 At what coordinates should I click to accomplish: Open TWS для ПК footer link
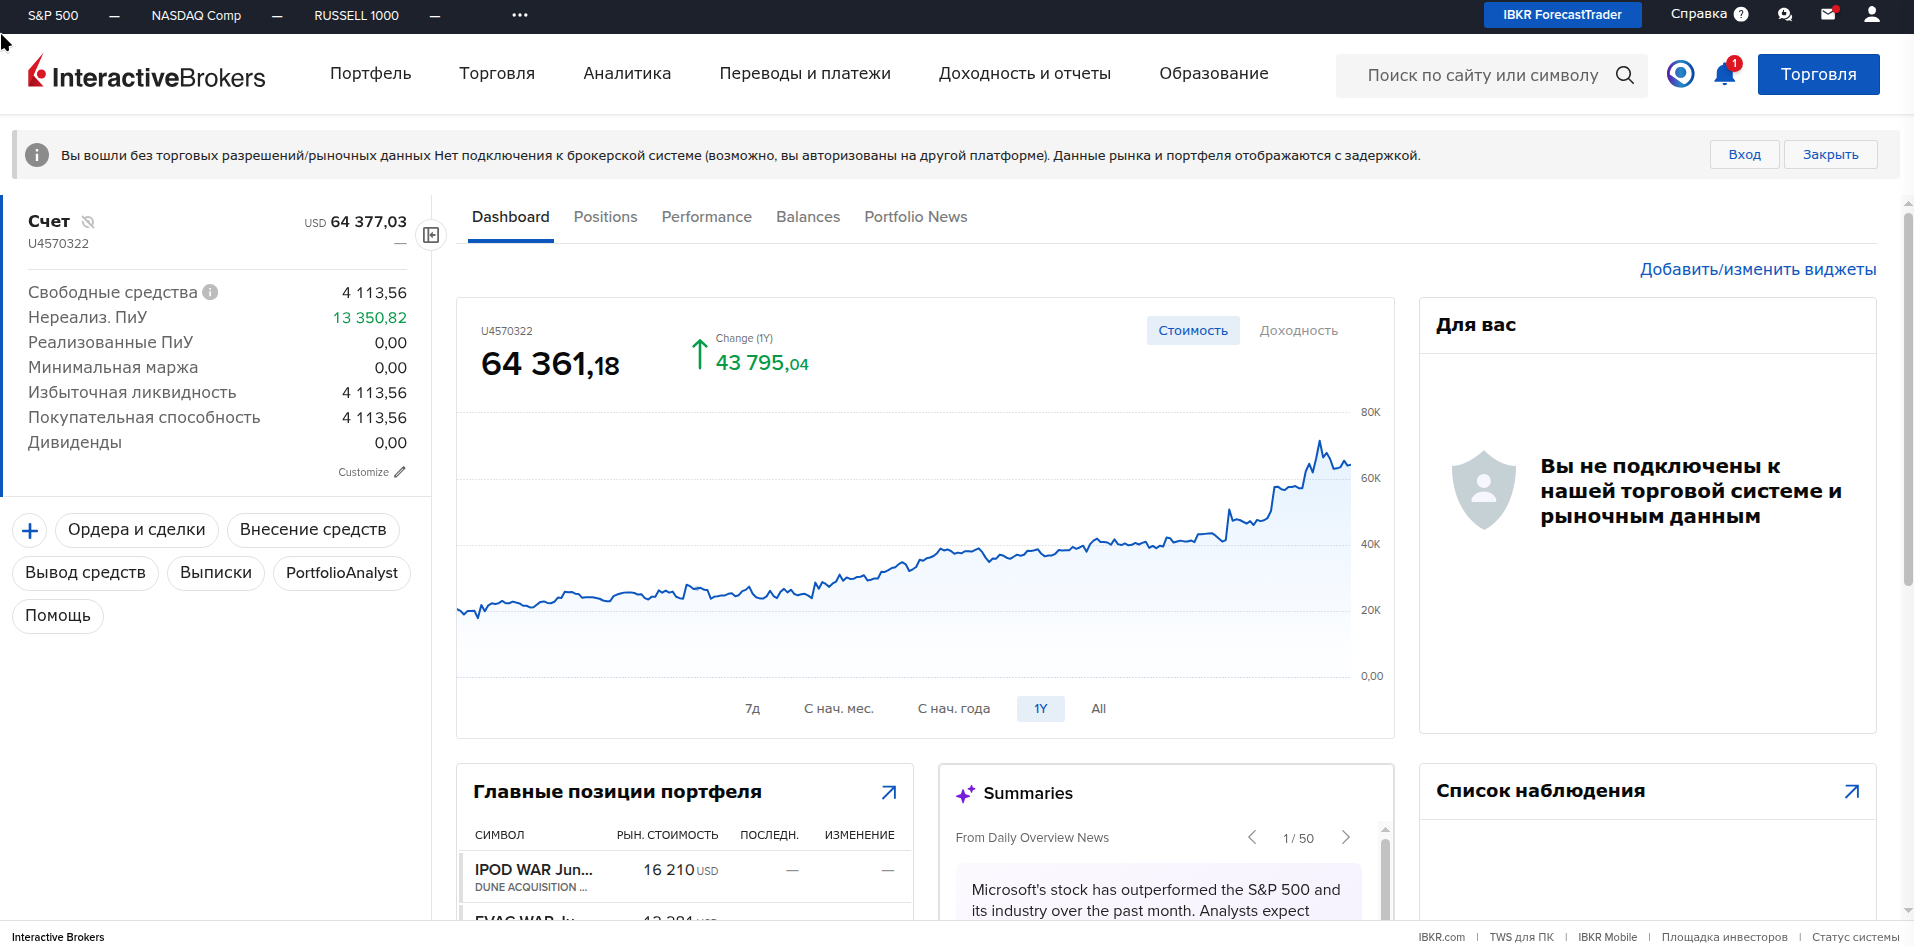click(x=1521, y=937)
